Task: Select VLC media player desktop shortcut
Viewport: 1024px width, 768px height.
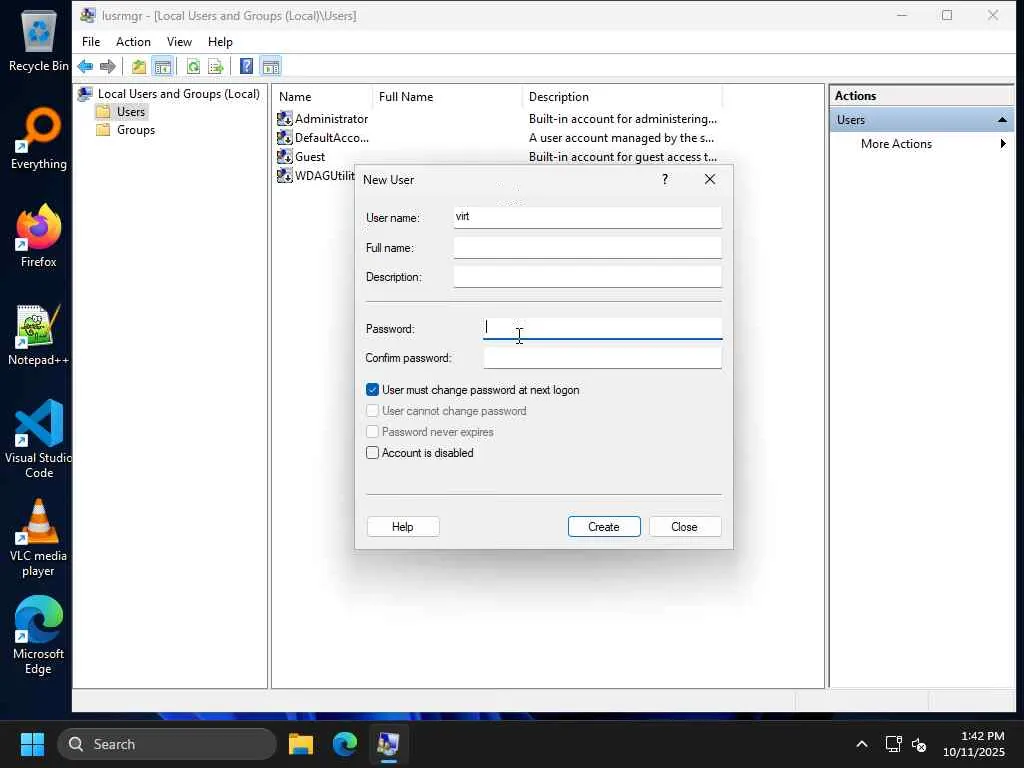Action: tap(38, 538)
